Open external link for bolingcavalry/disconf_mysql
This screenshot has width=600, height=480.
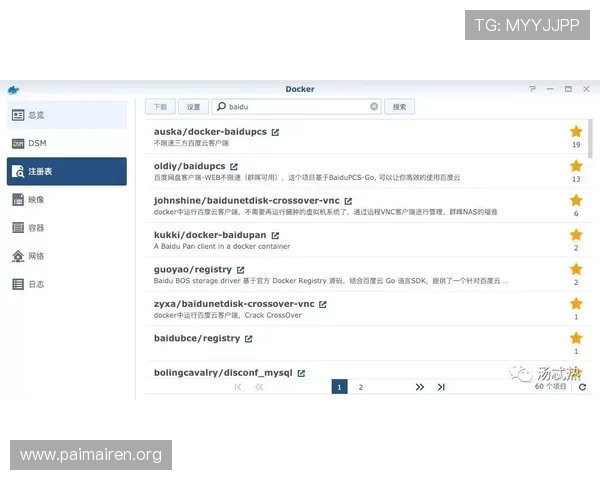pos(301,374)
